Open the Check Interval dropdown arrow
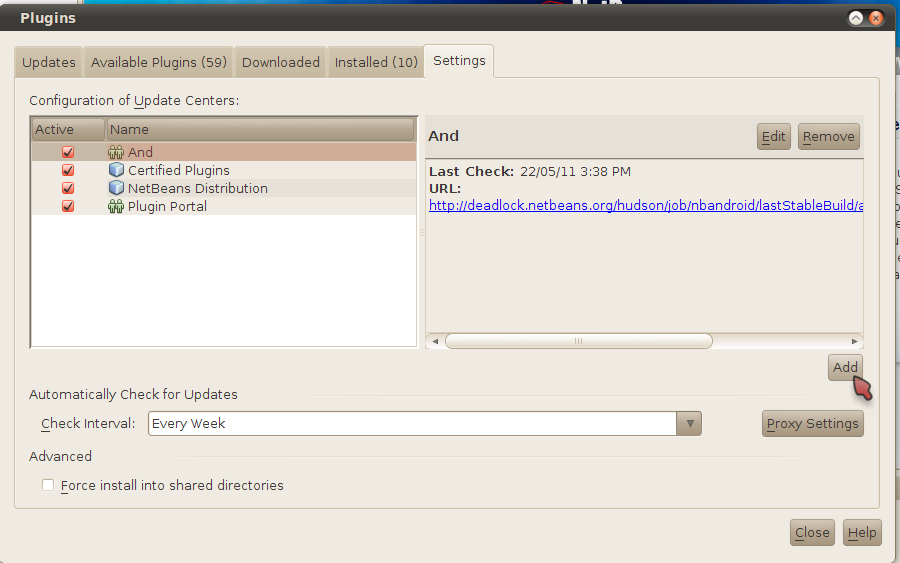 tap(689, 424)
